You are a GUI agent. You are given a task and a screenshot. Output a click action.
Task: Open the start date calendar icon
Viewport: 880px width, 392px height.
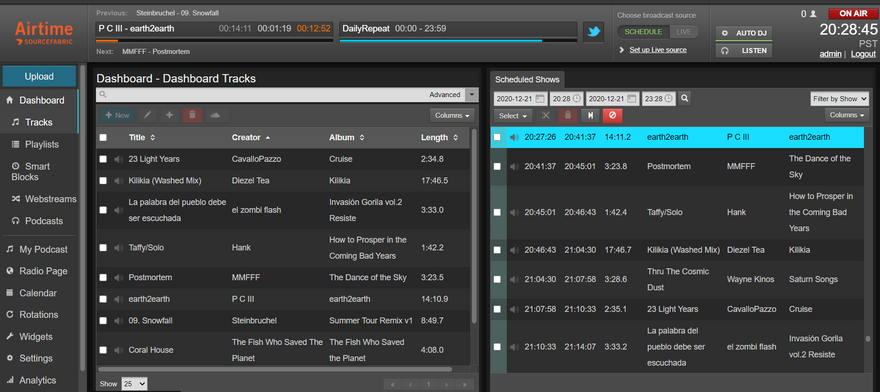[539, 99]
